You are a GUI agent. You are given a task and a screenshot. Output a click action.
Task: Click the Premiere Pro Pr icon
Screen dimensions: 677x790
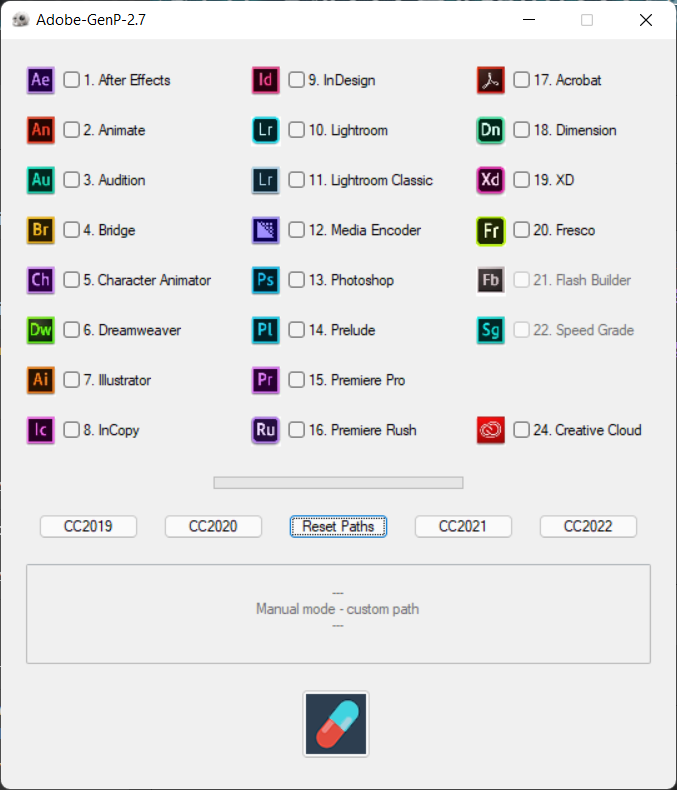click(x=265, y=380)
